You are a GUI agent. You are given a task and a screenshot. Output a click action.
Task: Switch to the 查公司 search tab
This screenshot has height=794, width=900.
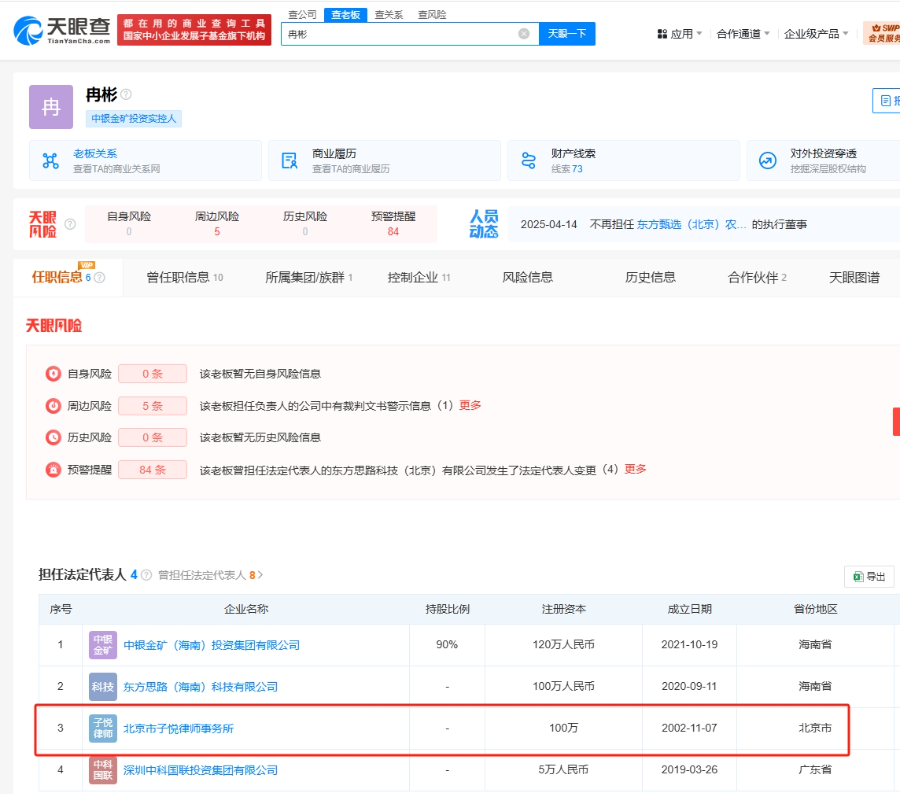pos(302,14)
